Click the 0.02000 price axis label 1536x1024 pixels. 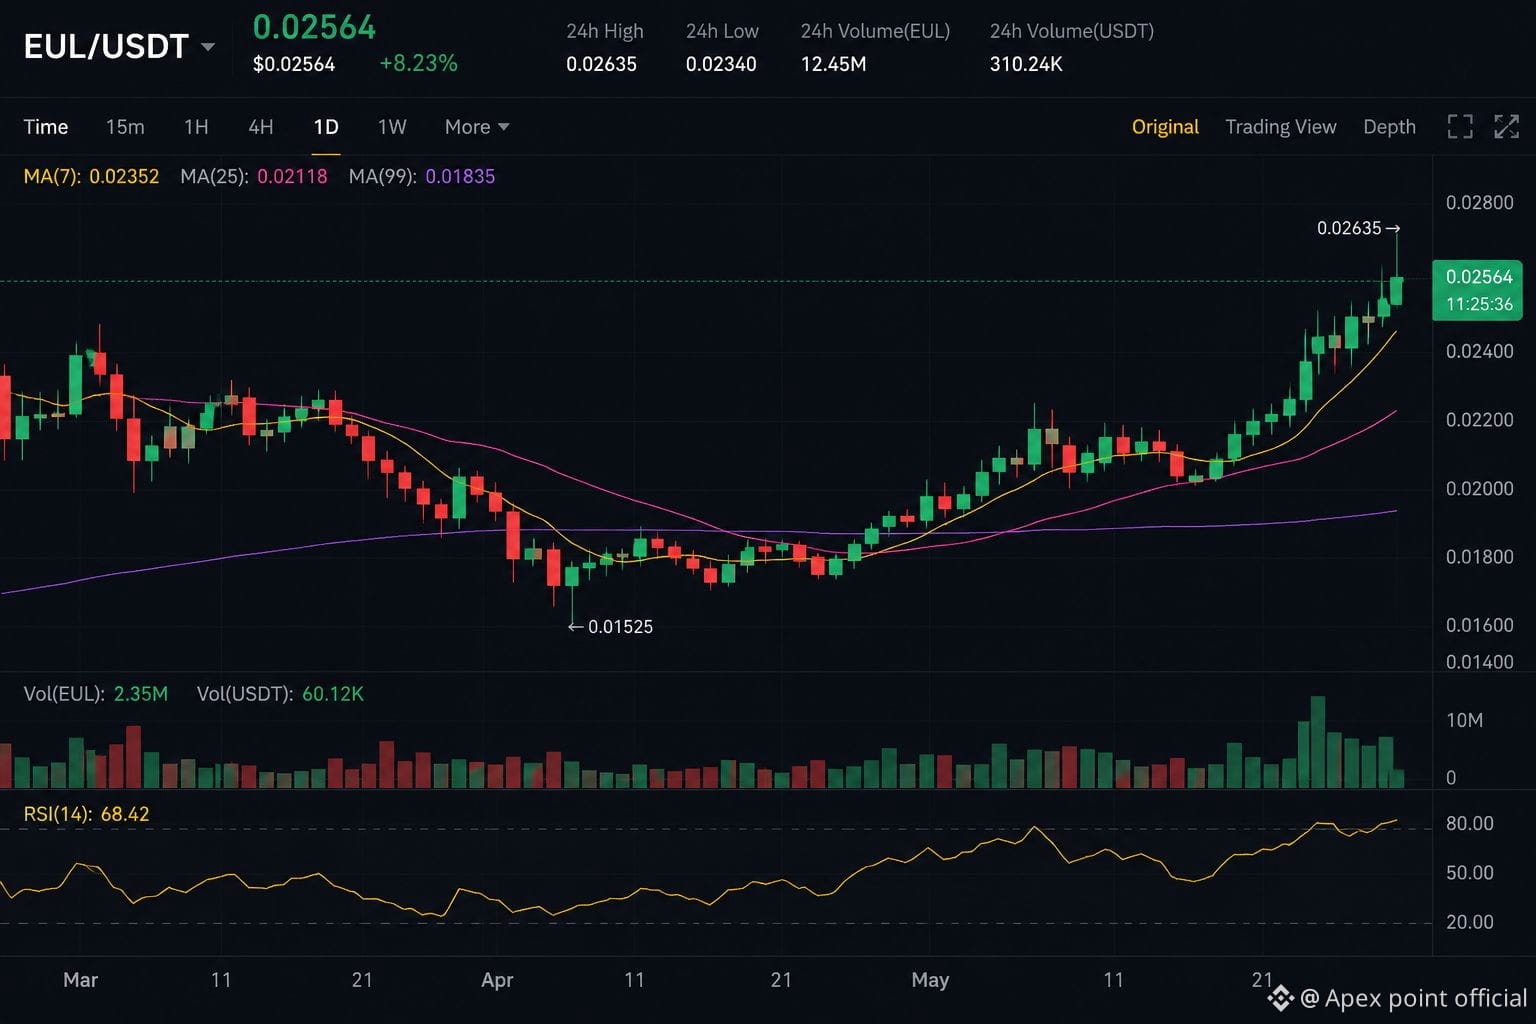pos(1480,488)
